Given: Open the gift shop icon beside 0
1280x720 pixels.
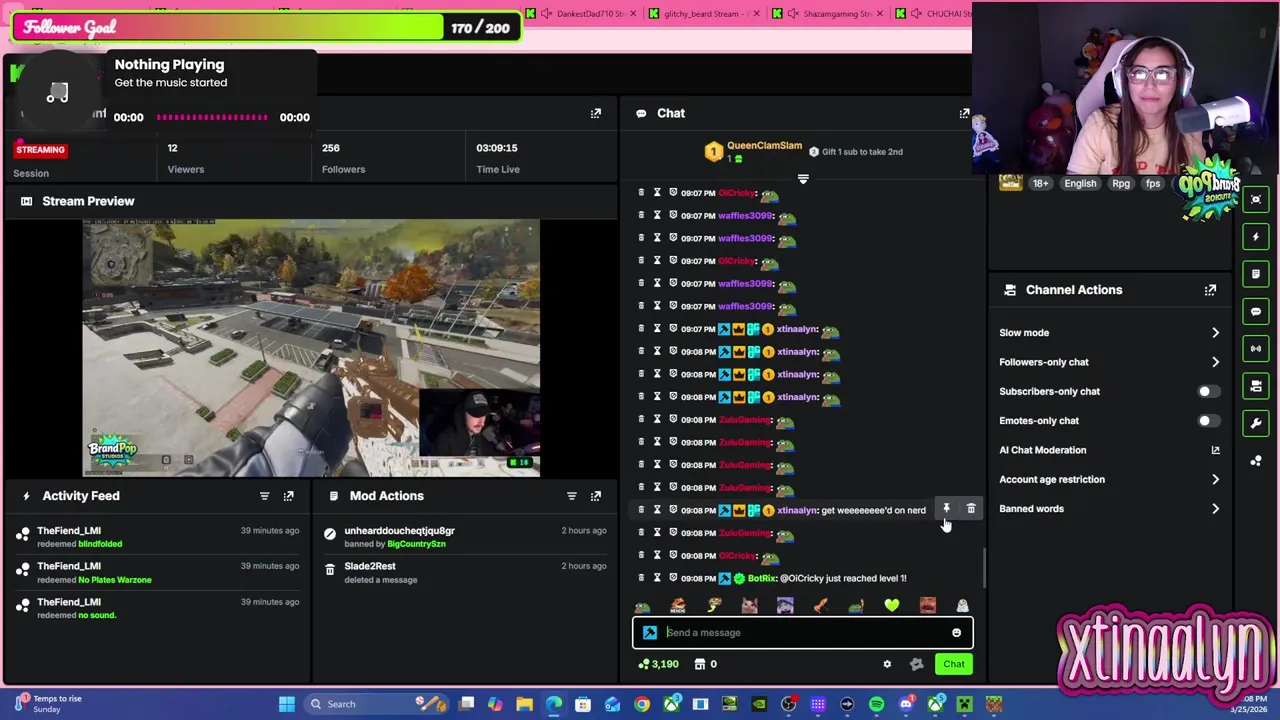Looking at the screenshot, I should (x=700, y=664).
